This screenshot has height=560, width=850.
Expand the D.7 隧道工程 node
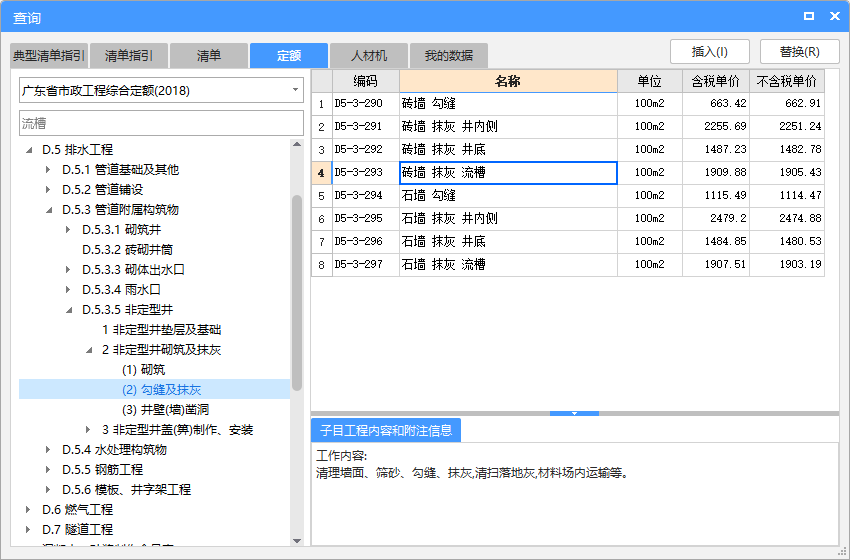[x=28, y=530]
